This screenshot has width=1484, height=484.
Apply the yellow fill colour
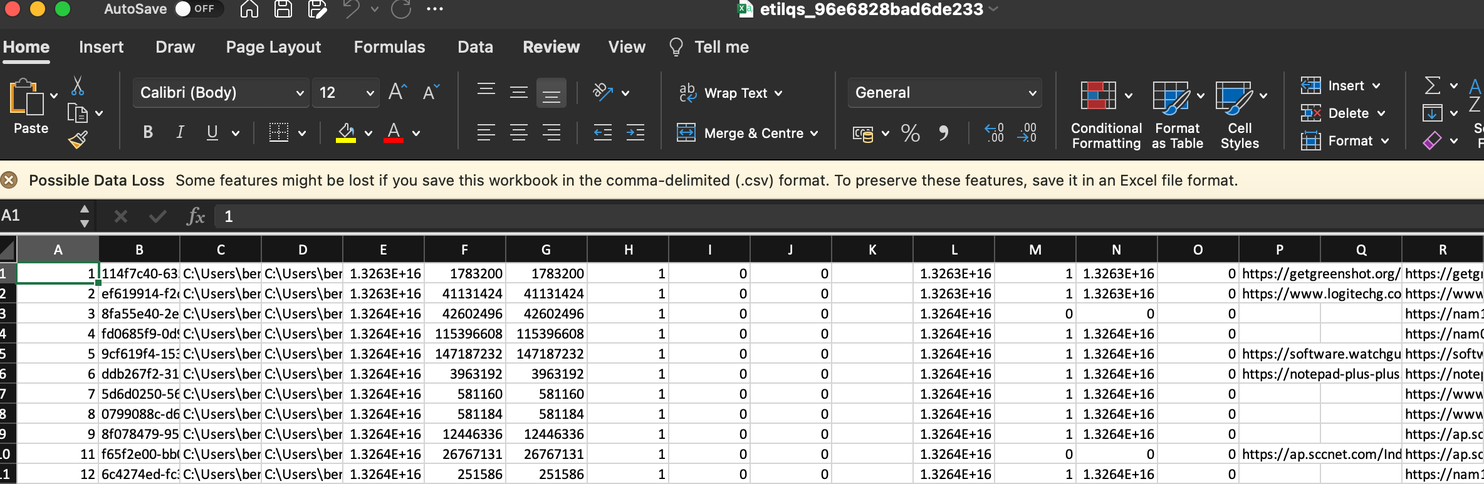[x=346, y=132]
